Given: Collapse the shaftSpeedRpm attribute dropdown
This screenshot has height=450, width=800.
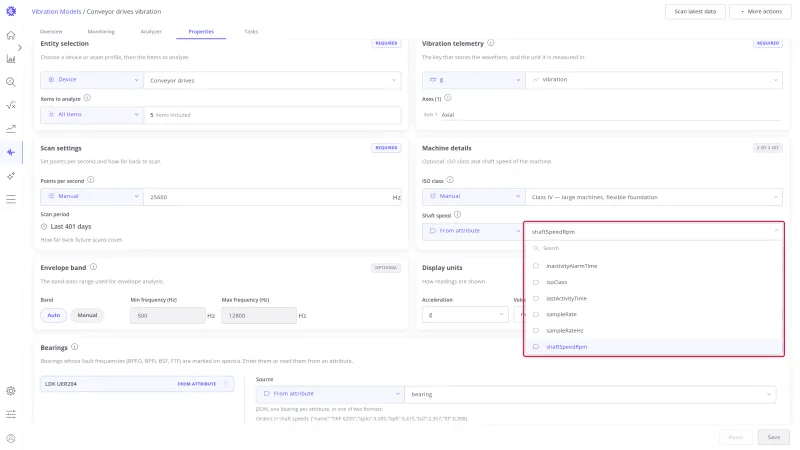Looking at the screenshot, I should pyautogui.click(x=654, y=232).
